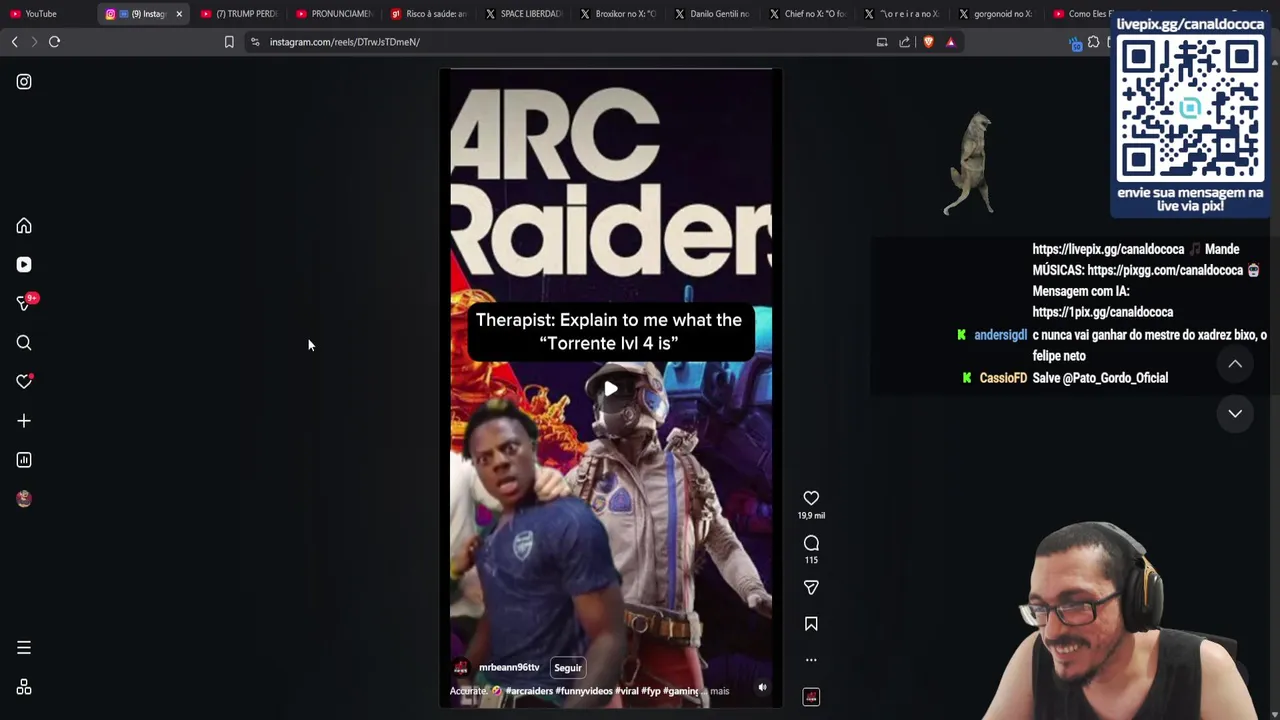
Task: Go to next reel with down chevron
Action: (1235, 413)
